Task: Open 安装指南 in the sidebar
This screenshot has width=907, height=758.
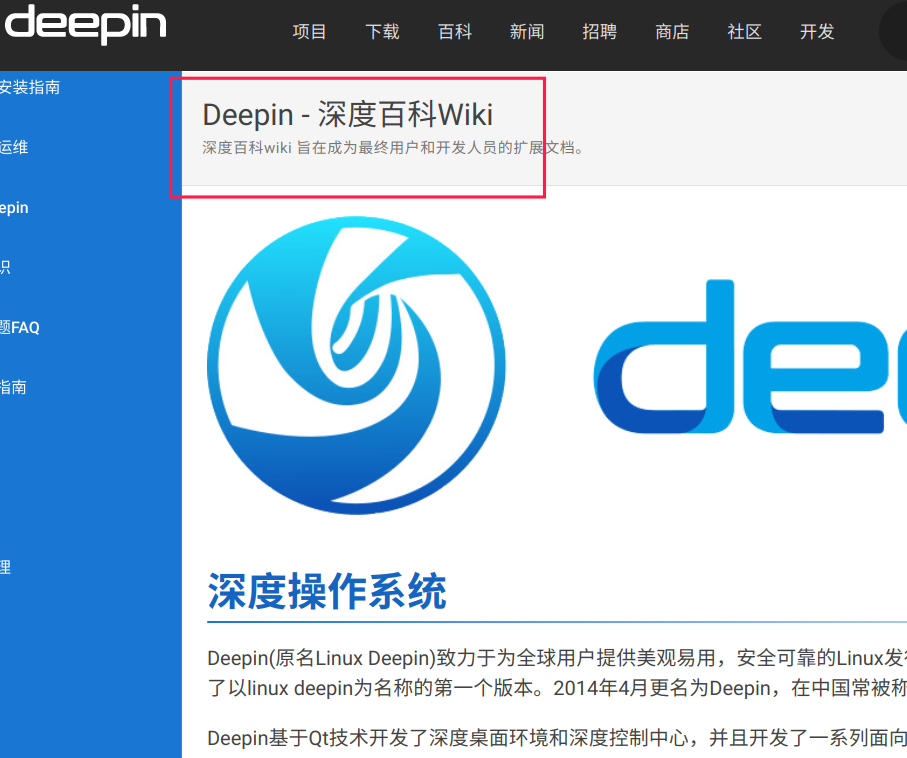Action: click(30, 87)
